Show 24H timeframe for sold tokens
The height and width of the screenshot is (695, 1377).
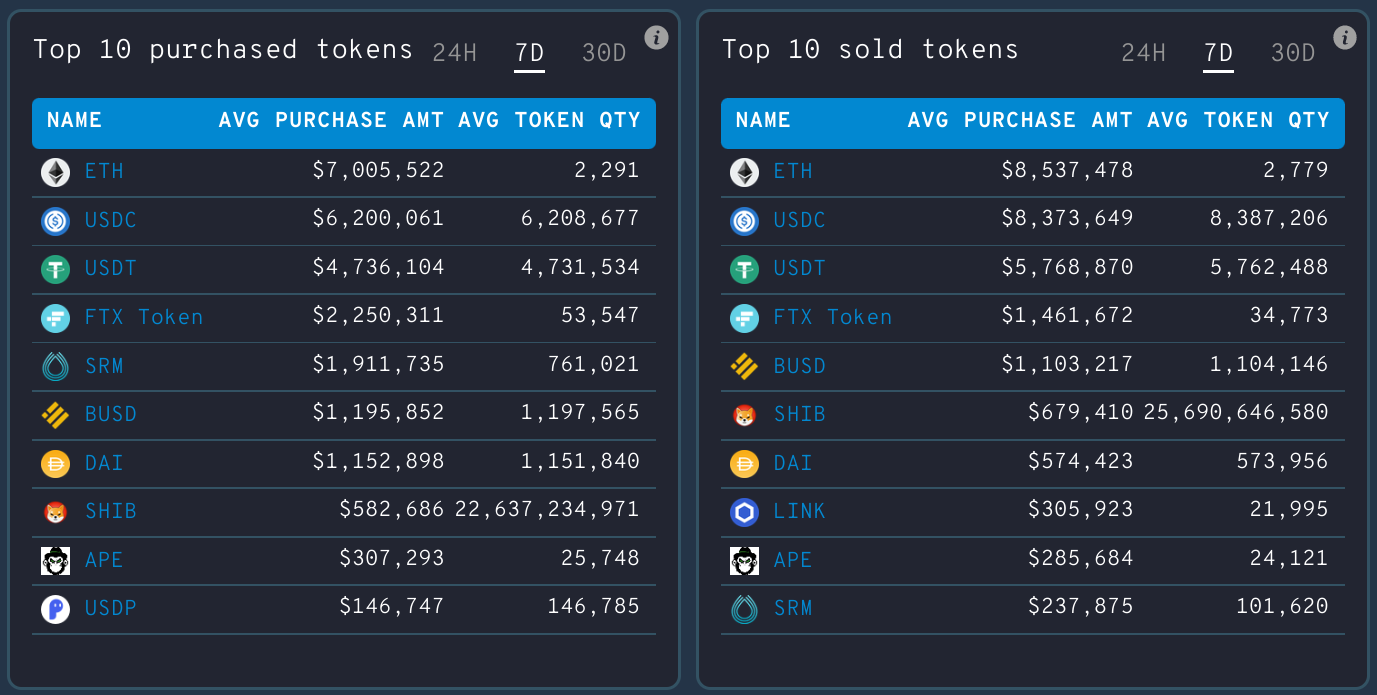coord(1143,53)
